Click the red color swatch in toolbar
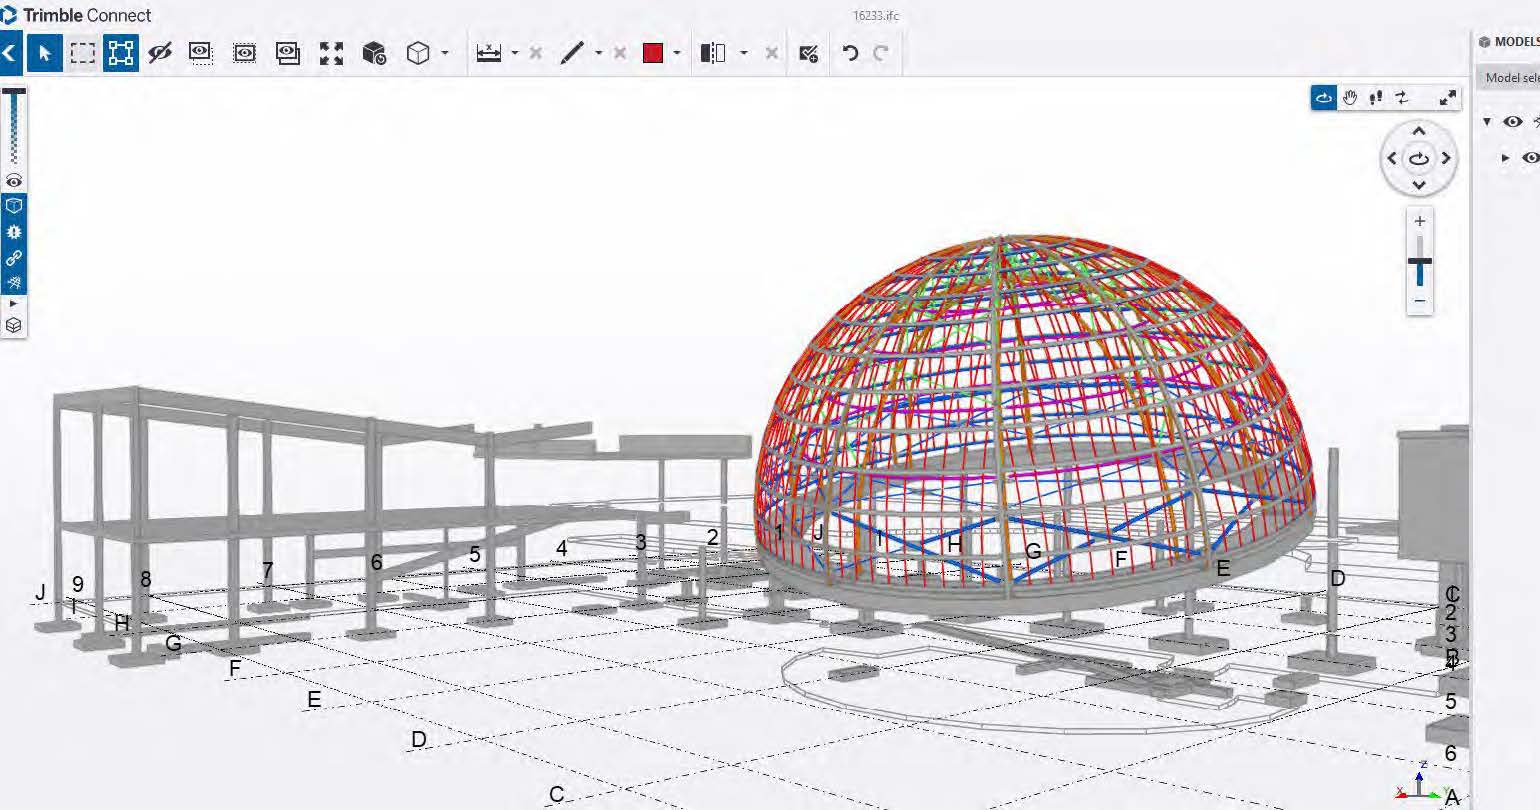1540x810 pixels. pyautogui.click(x=653, y=54)
